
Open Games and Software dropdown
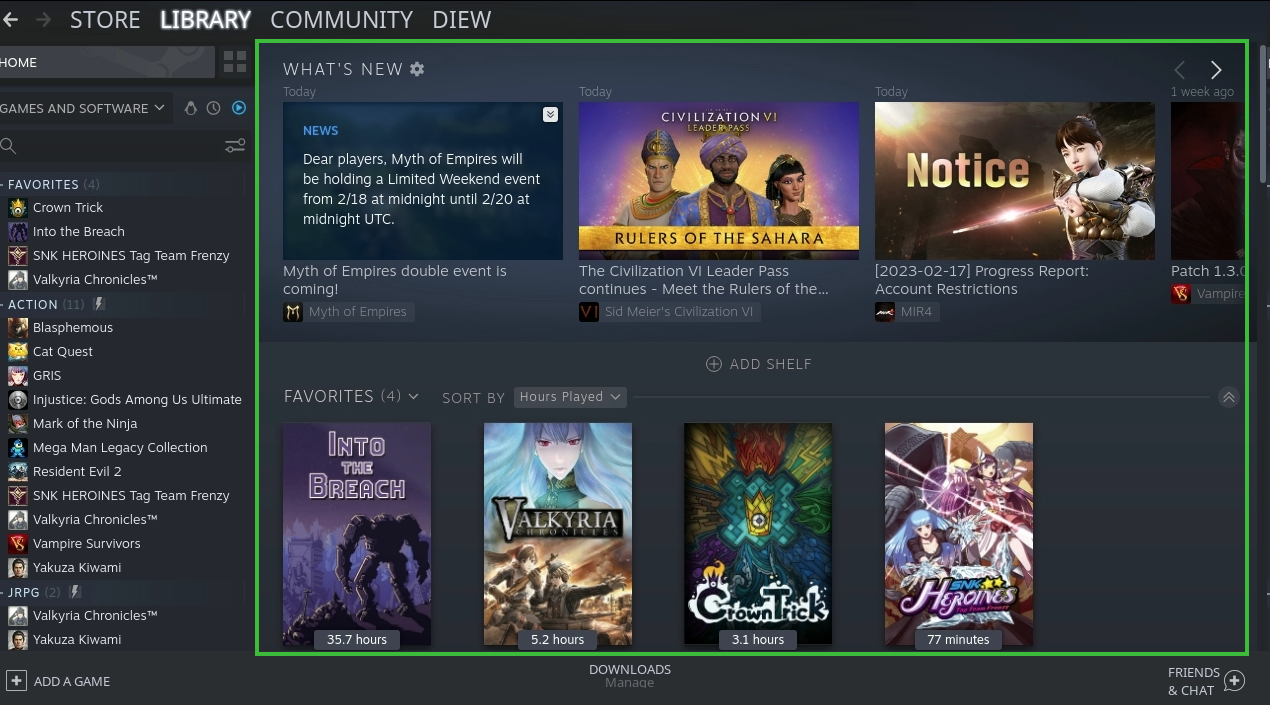coord(83,108)
